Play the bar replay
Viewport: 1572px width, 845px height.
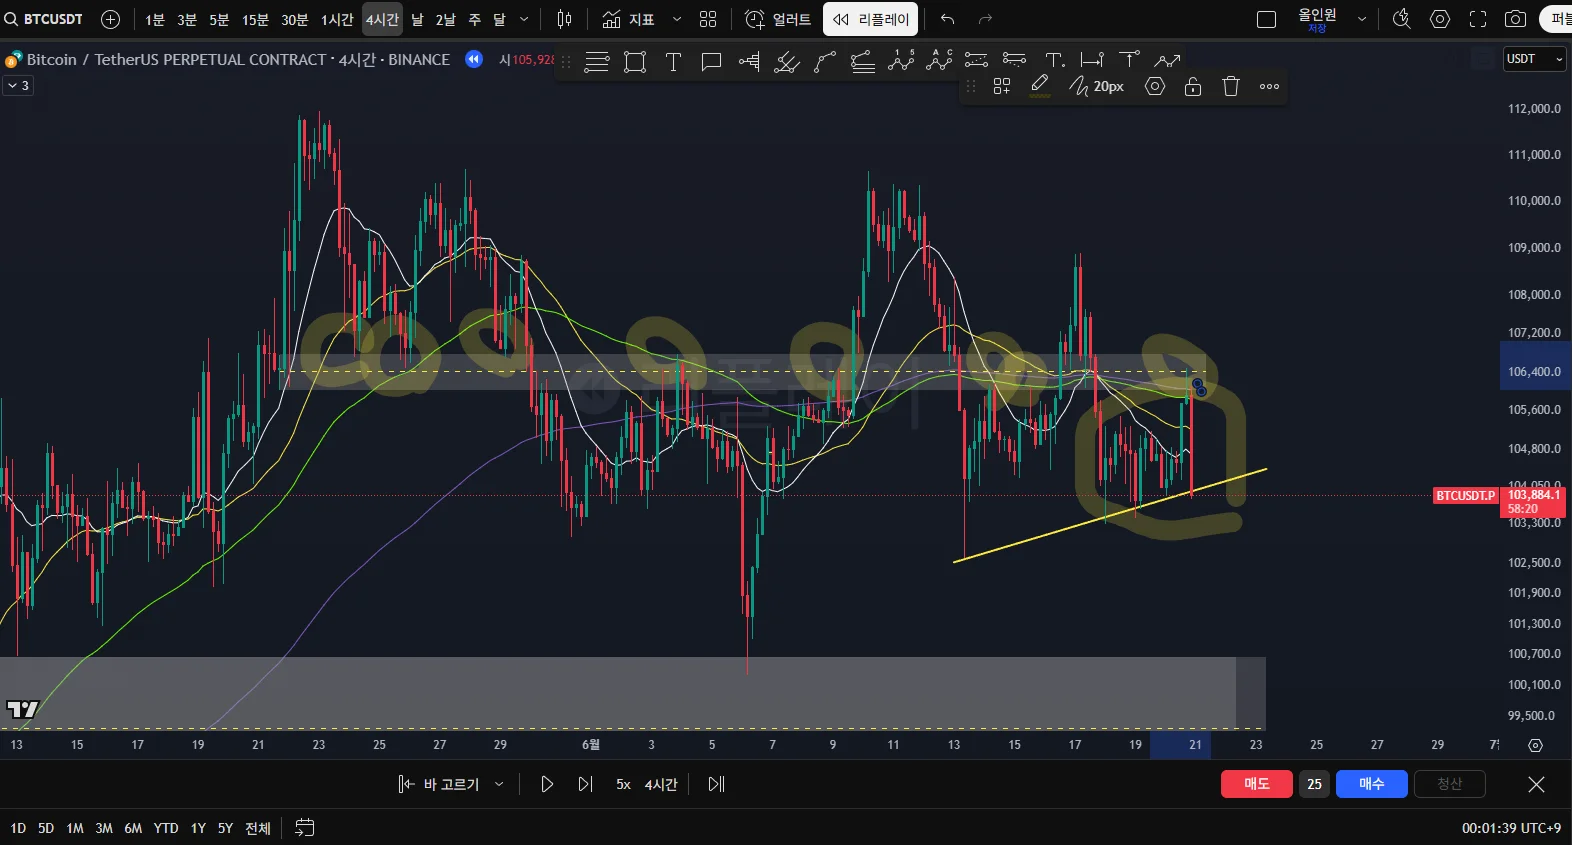coord(547,784)
